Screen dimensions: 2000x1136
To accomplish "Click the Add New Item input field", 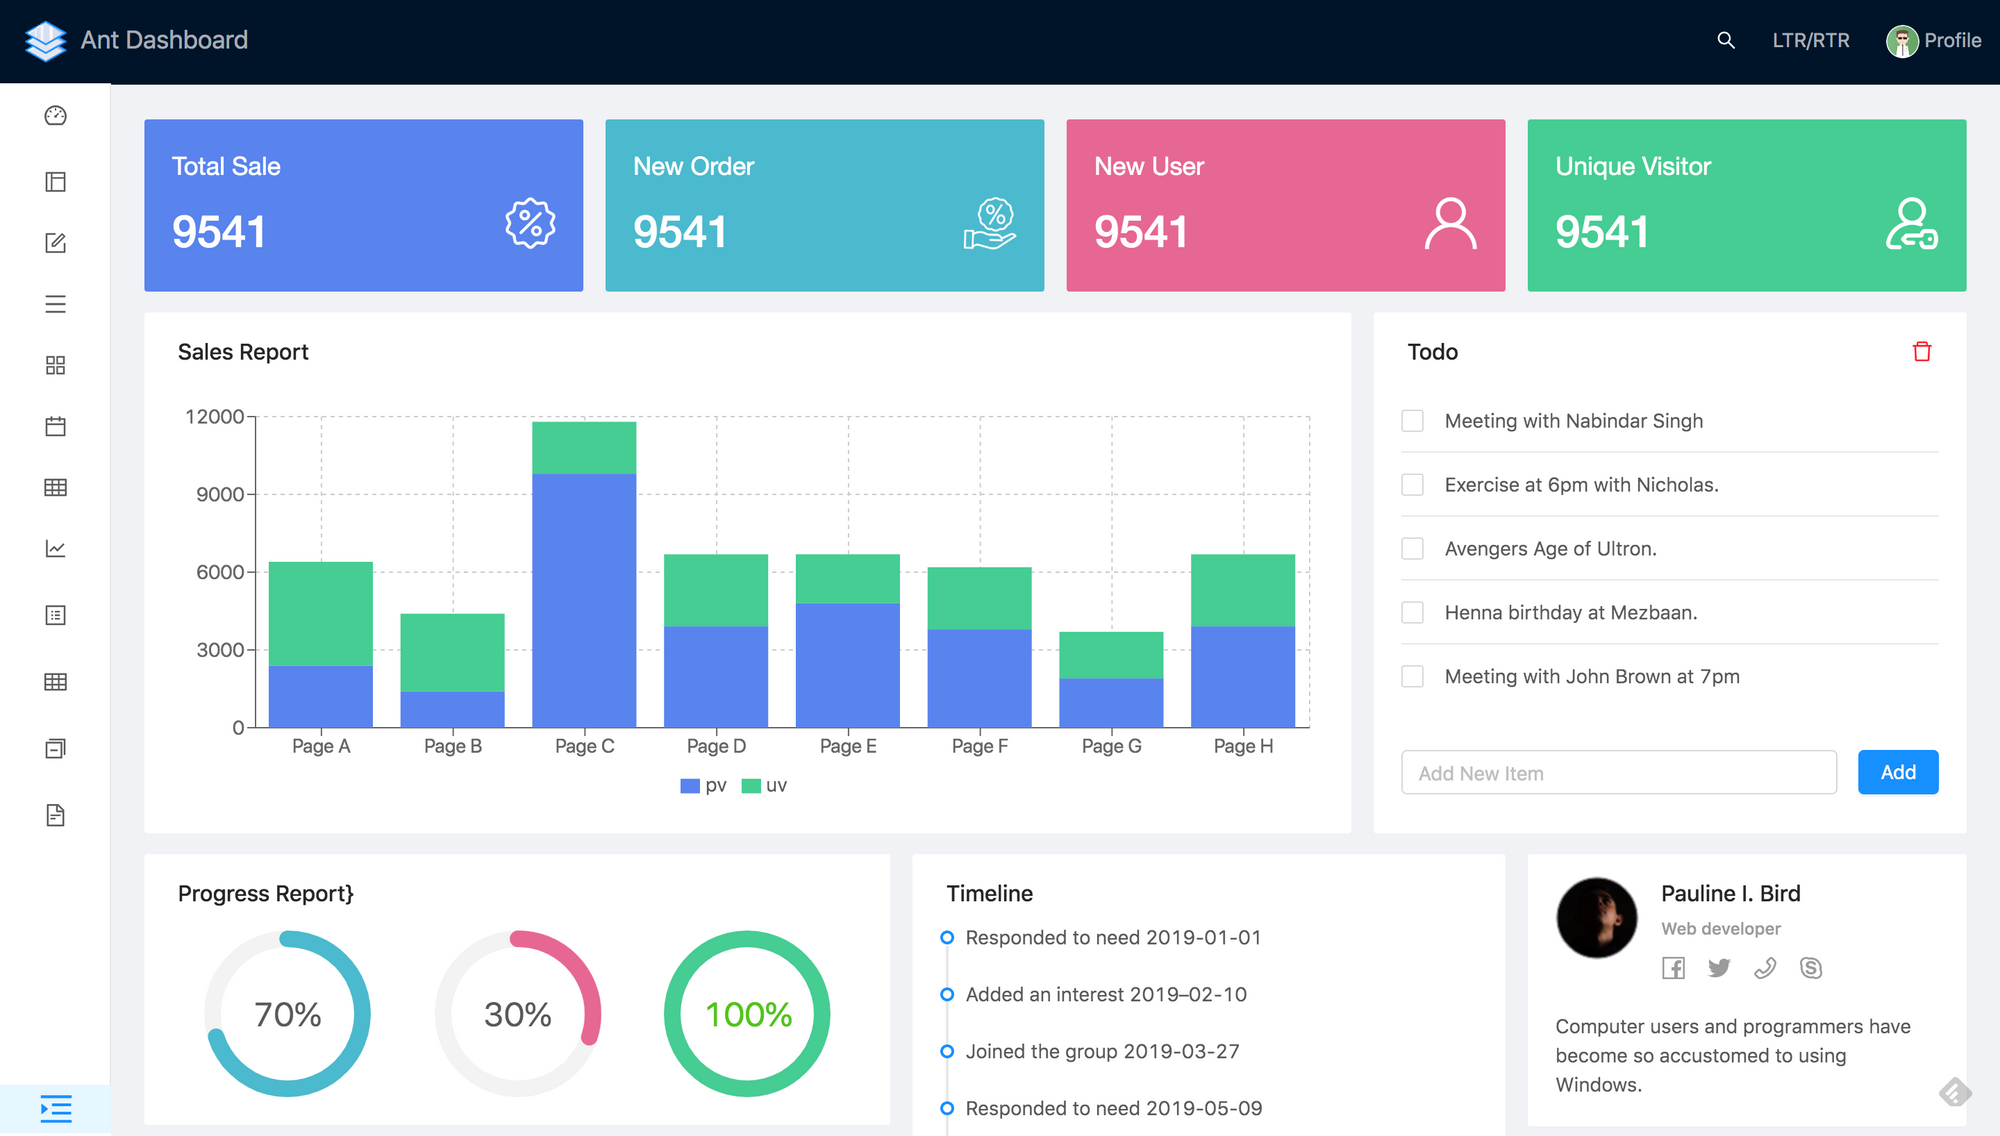I will pyautogui.click(x=1620, y=772).
